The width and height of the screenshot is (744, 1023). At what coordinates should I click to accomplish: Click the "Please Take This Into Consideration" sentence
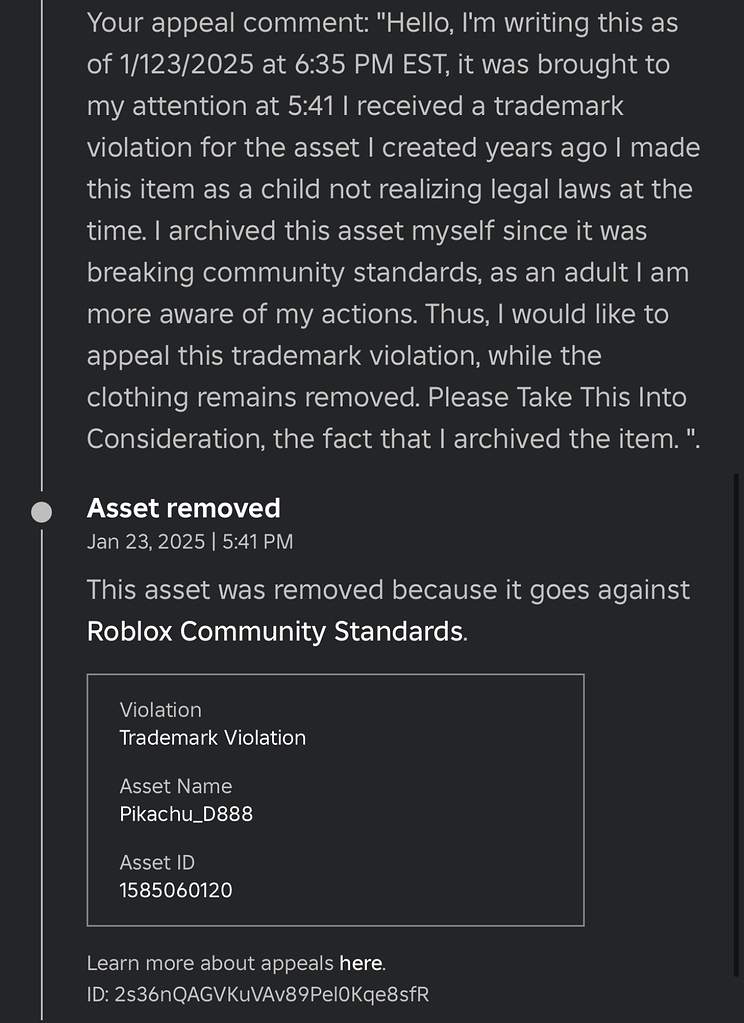coord(557,398)
